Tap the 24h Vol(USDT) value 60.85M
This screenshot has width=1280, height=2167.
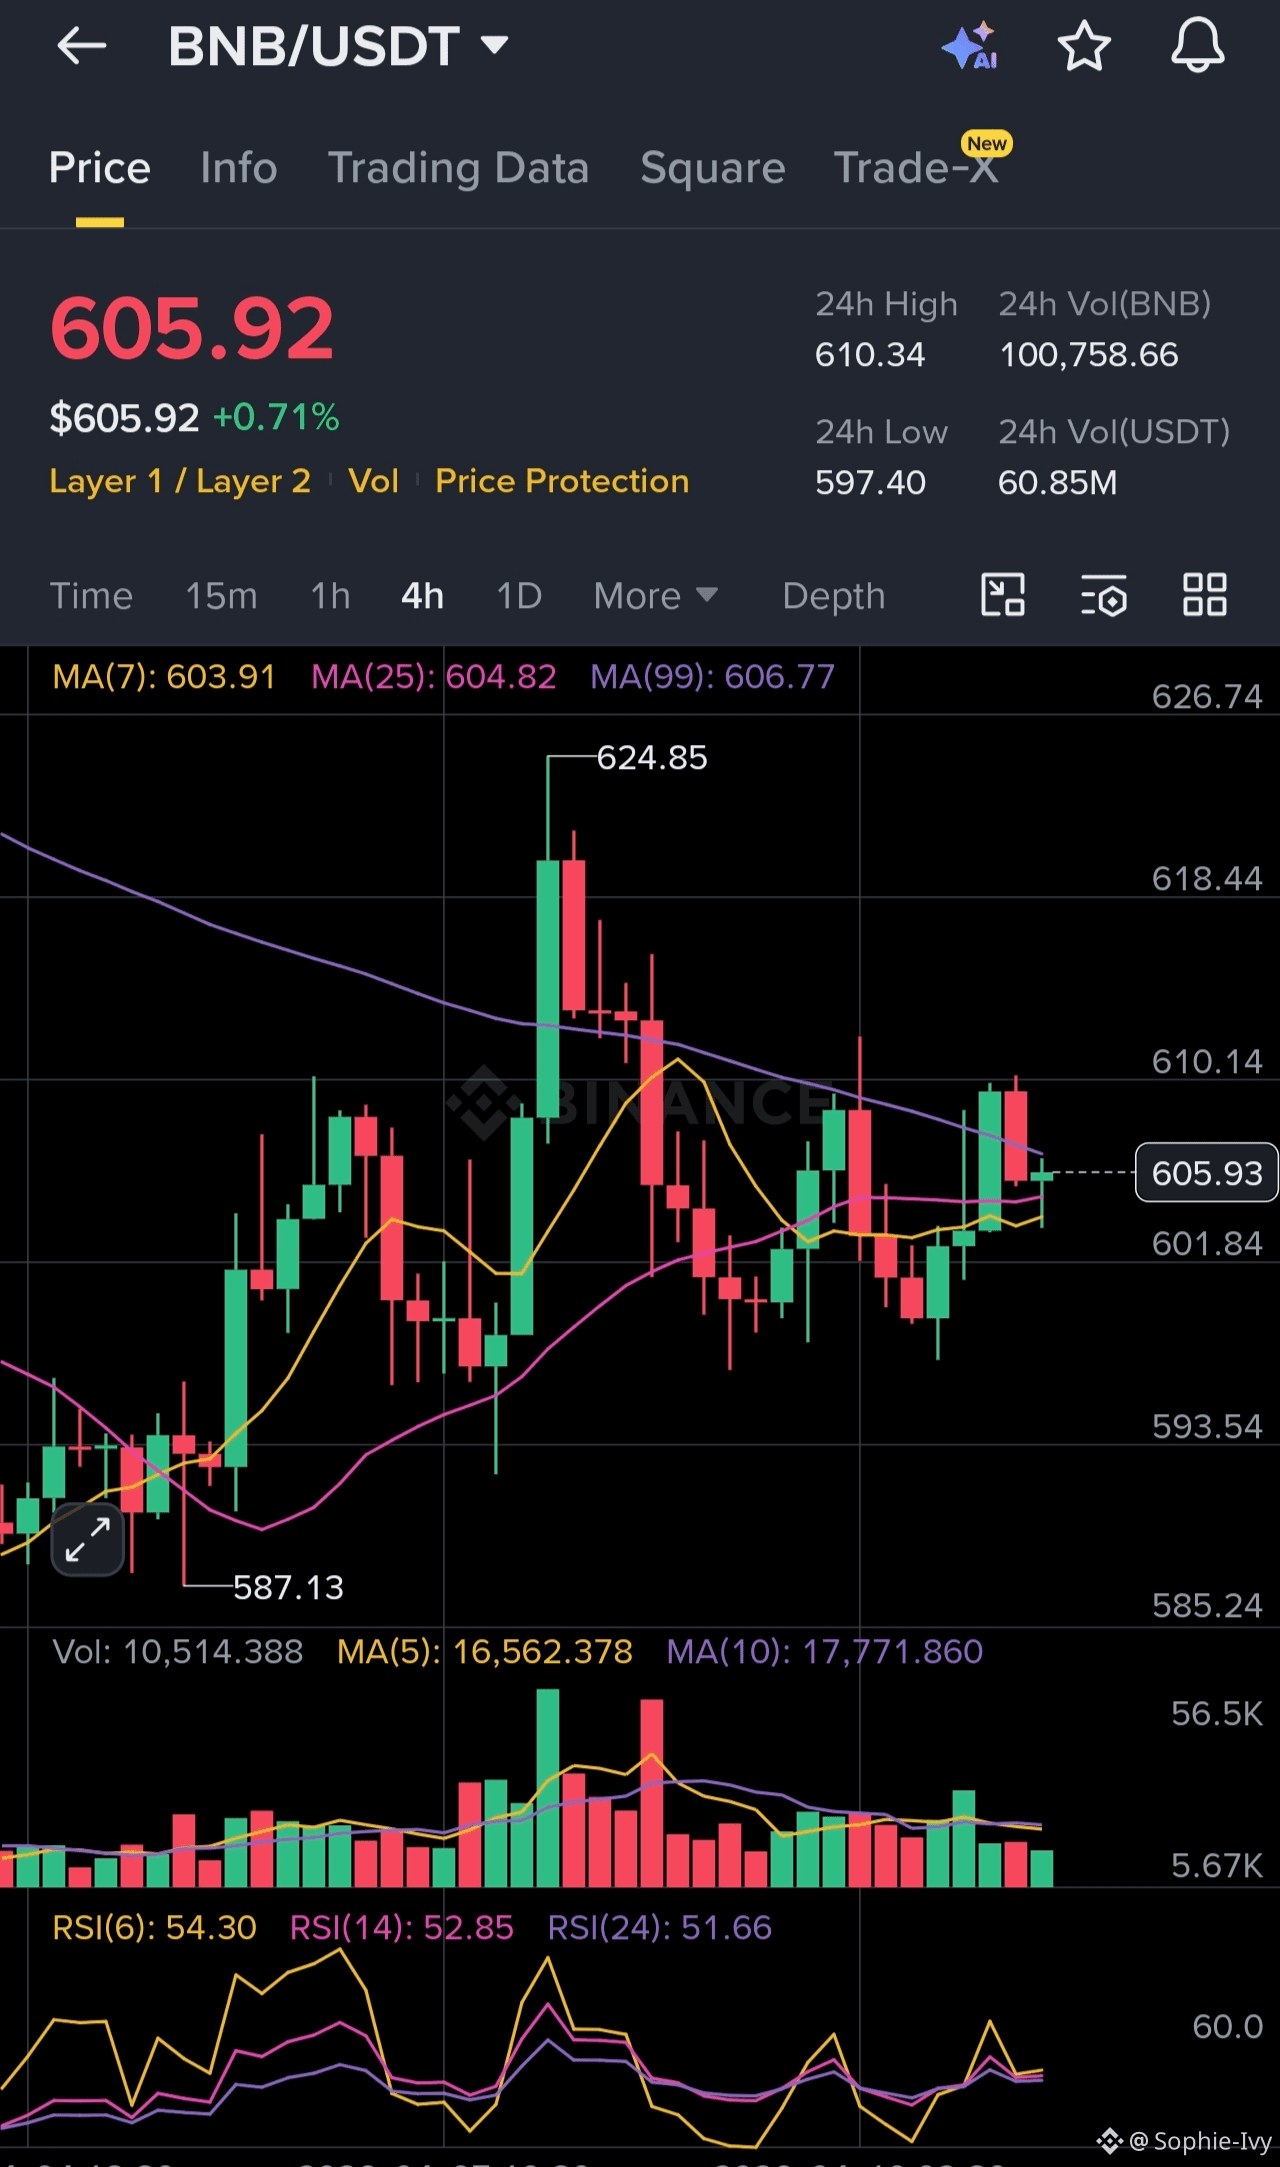[x=1058, y=483]
